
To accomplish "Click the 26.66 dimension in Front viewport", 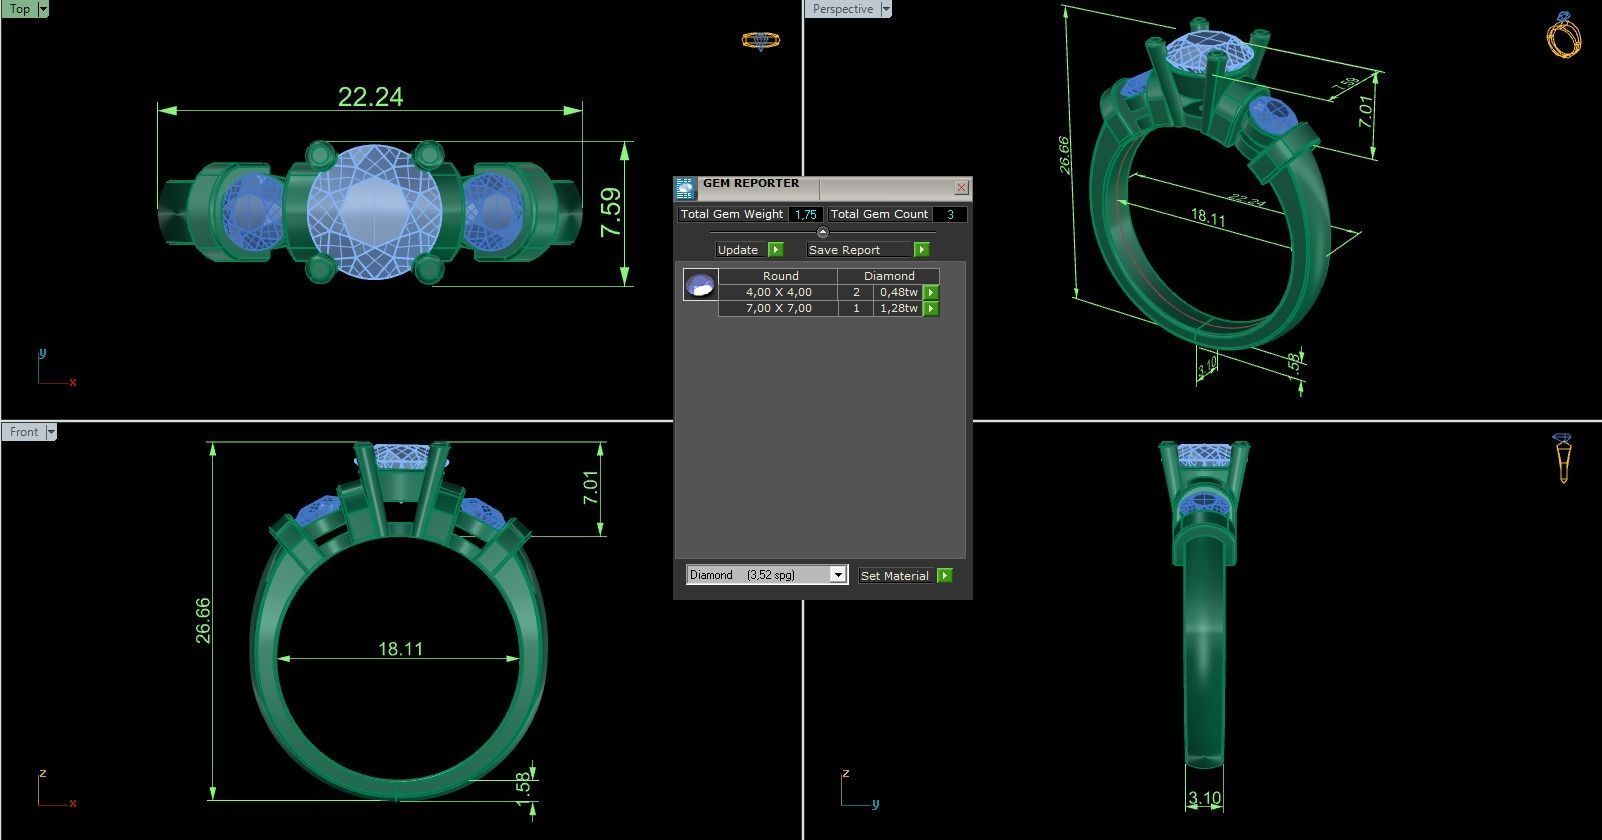I will click(203, 620).
